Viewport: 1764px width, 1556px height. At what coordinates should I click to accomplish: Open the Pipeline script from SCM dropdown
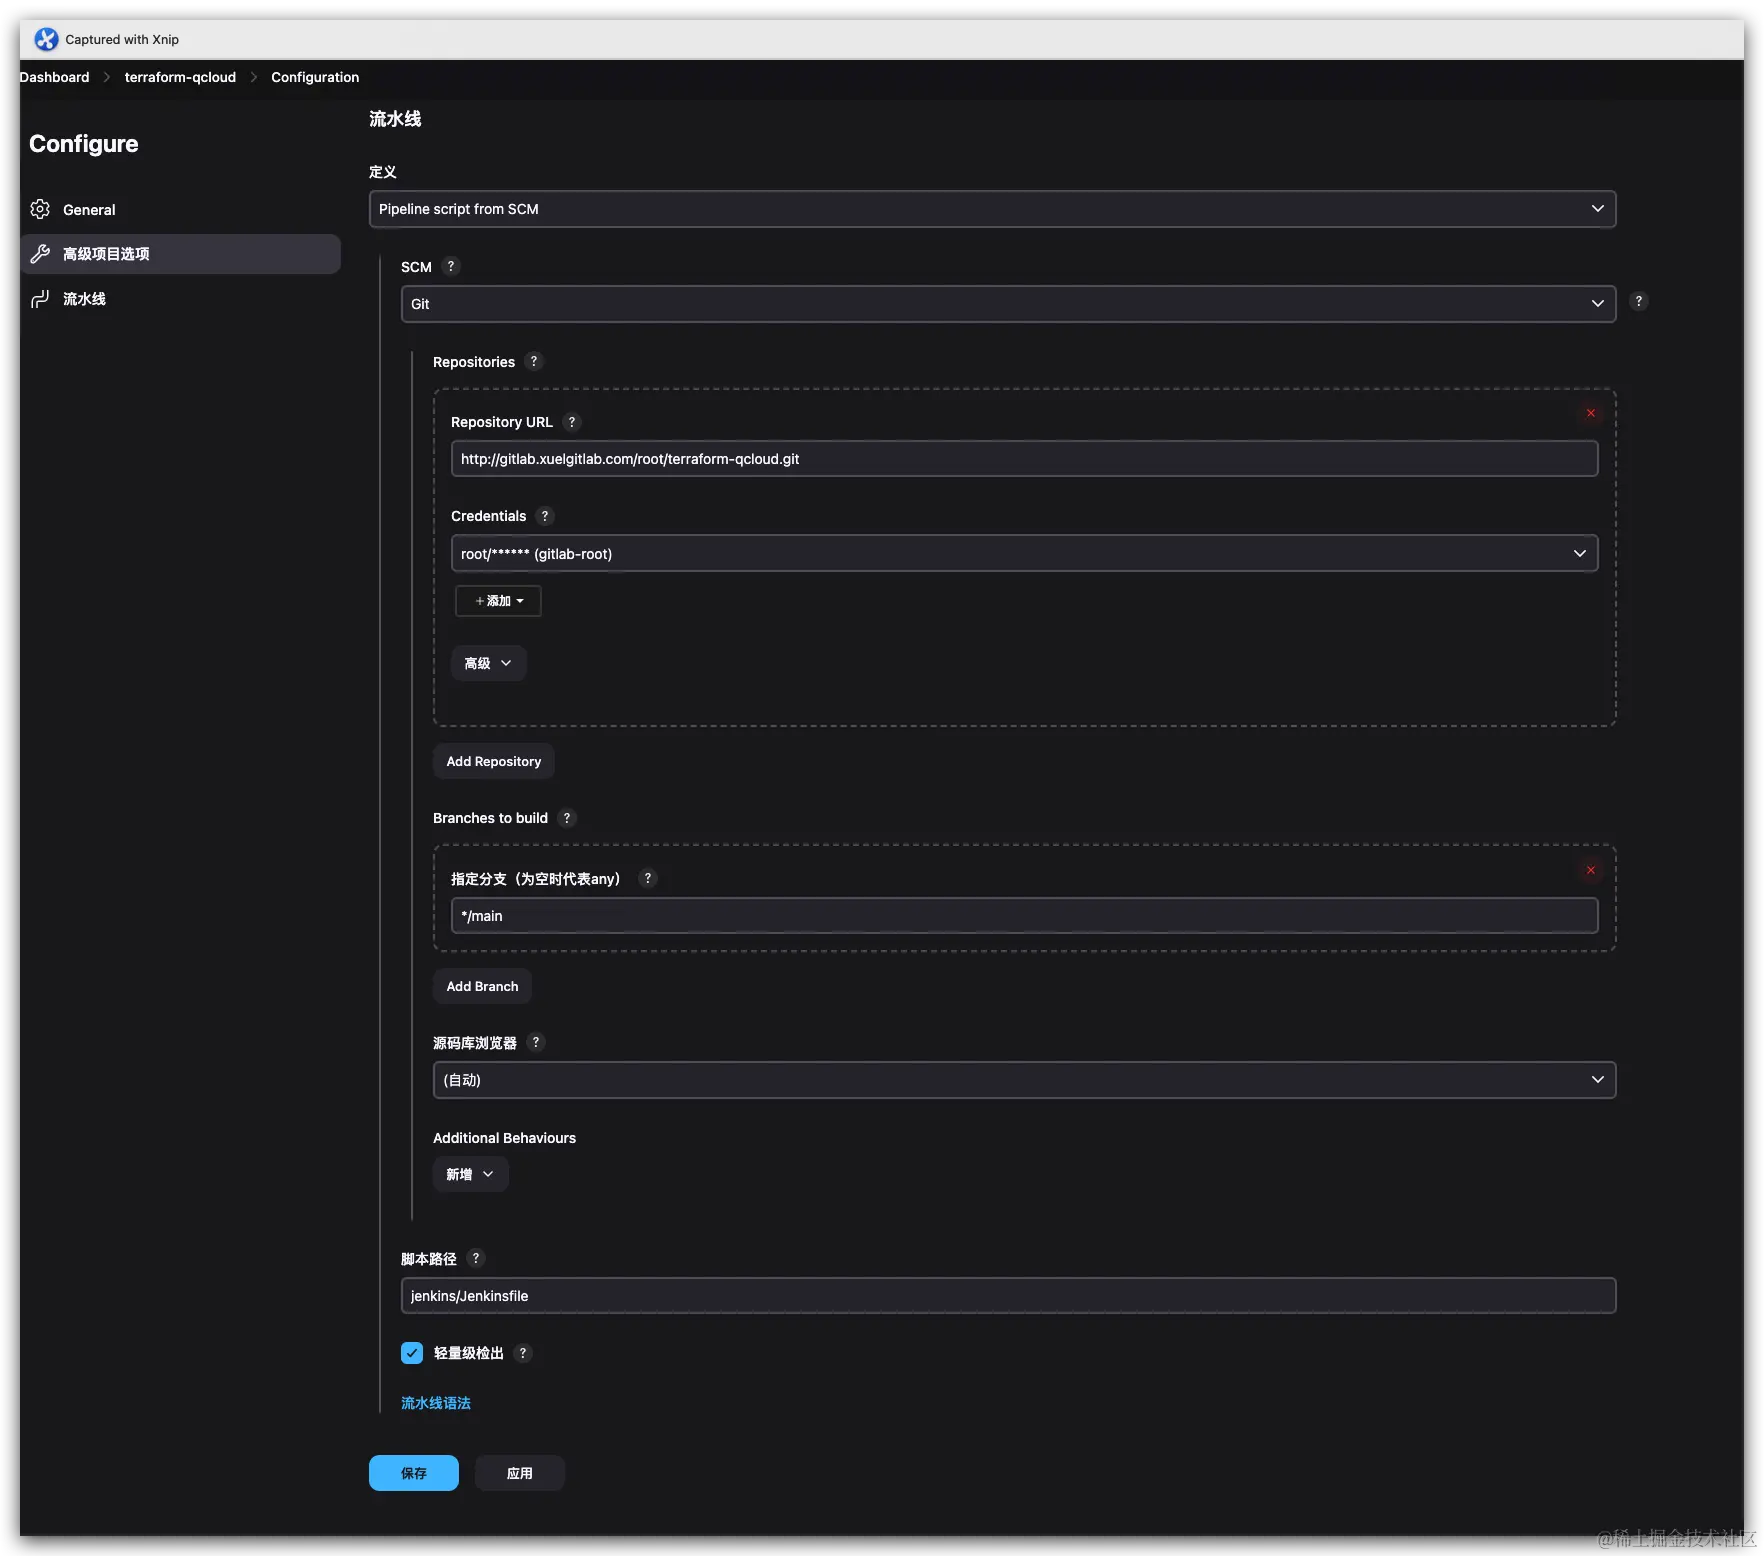tap(992, 209)
